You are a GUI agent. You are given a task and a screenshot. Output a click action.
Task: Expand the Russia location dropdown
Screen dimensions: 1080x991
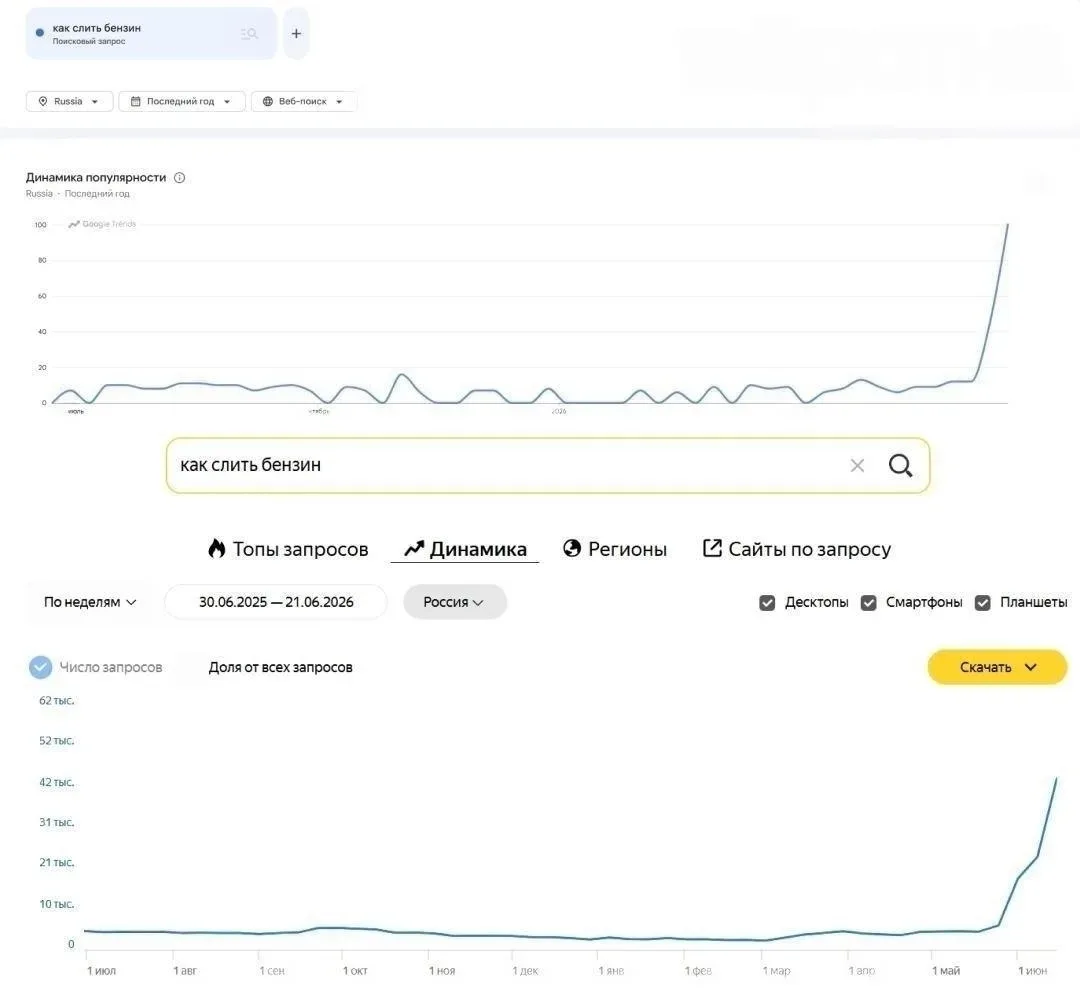tap(69, 101)
